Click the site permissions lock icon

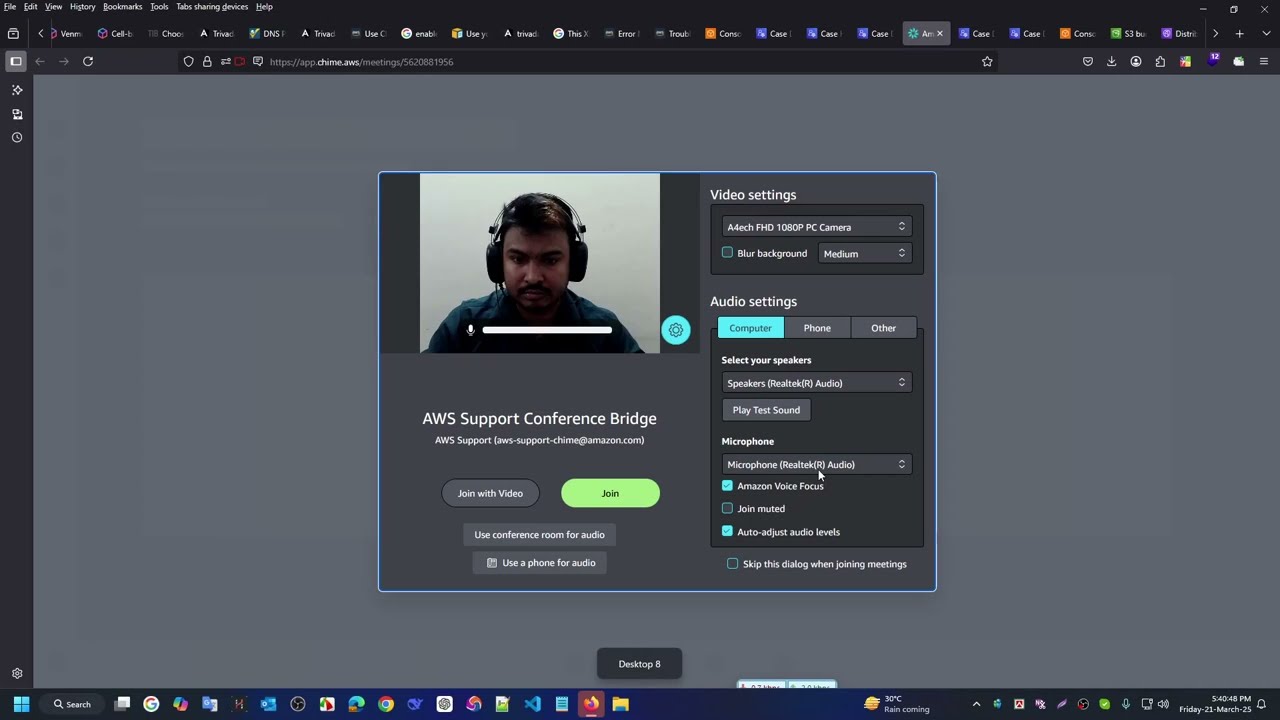coord(207,62)
